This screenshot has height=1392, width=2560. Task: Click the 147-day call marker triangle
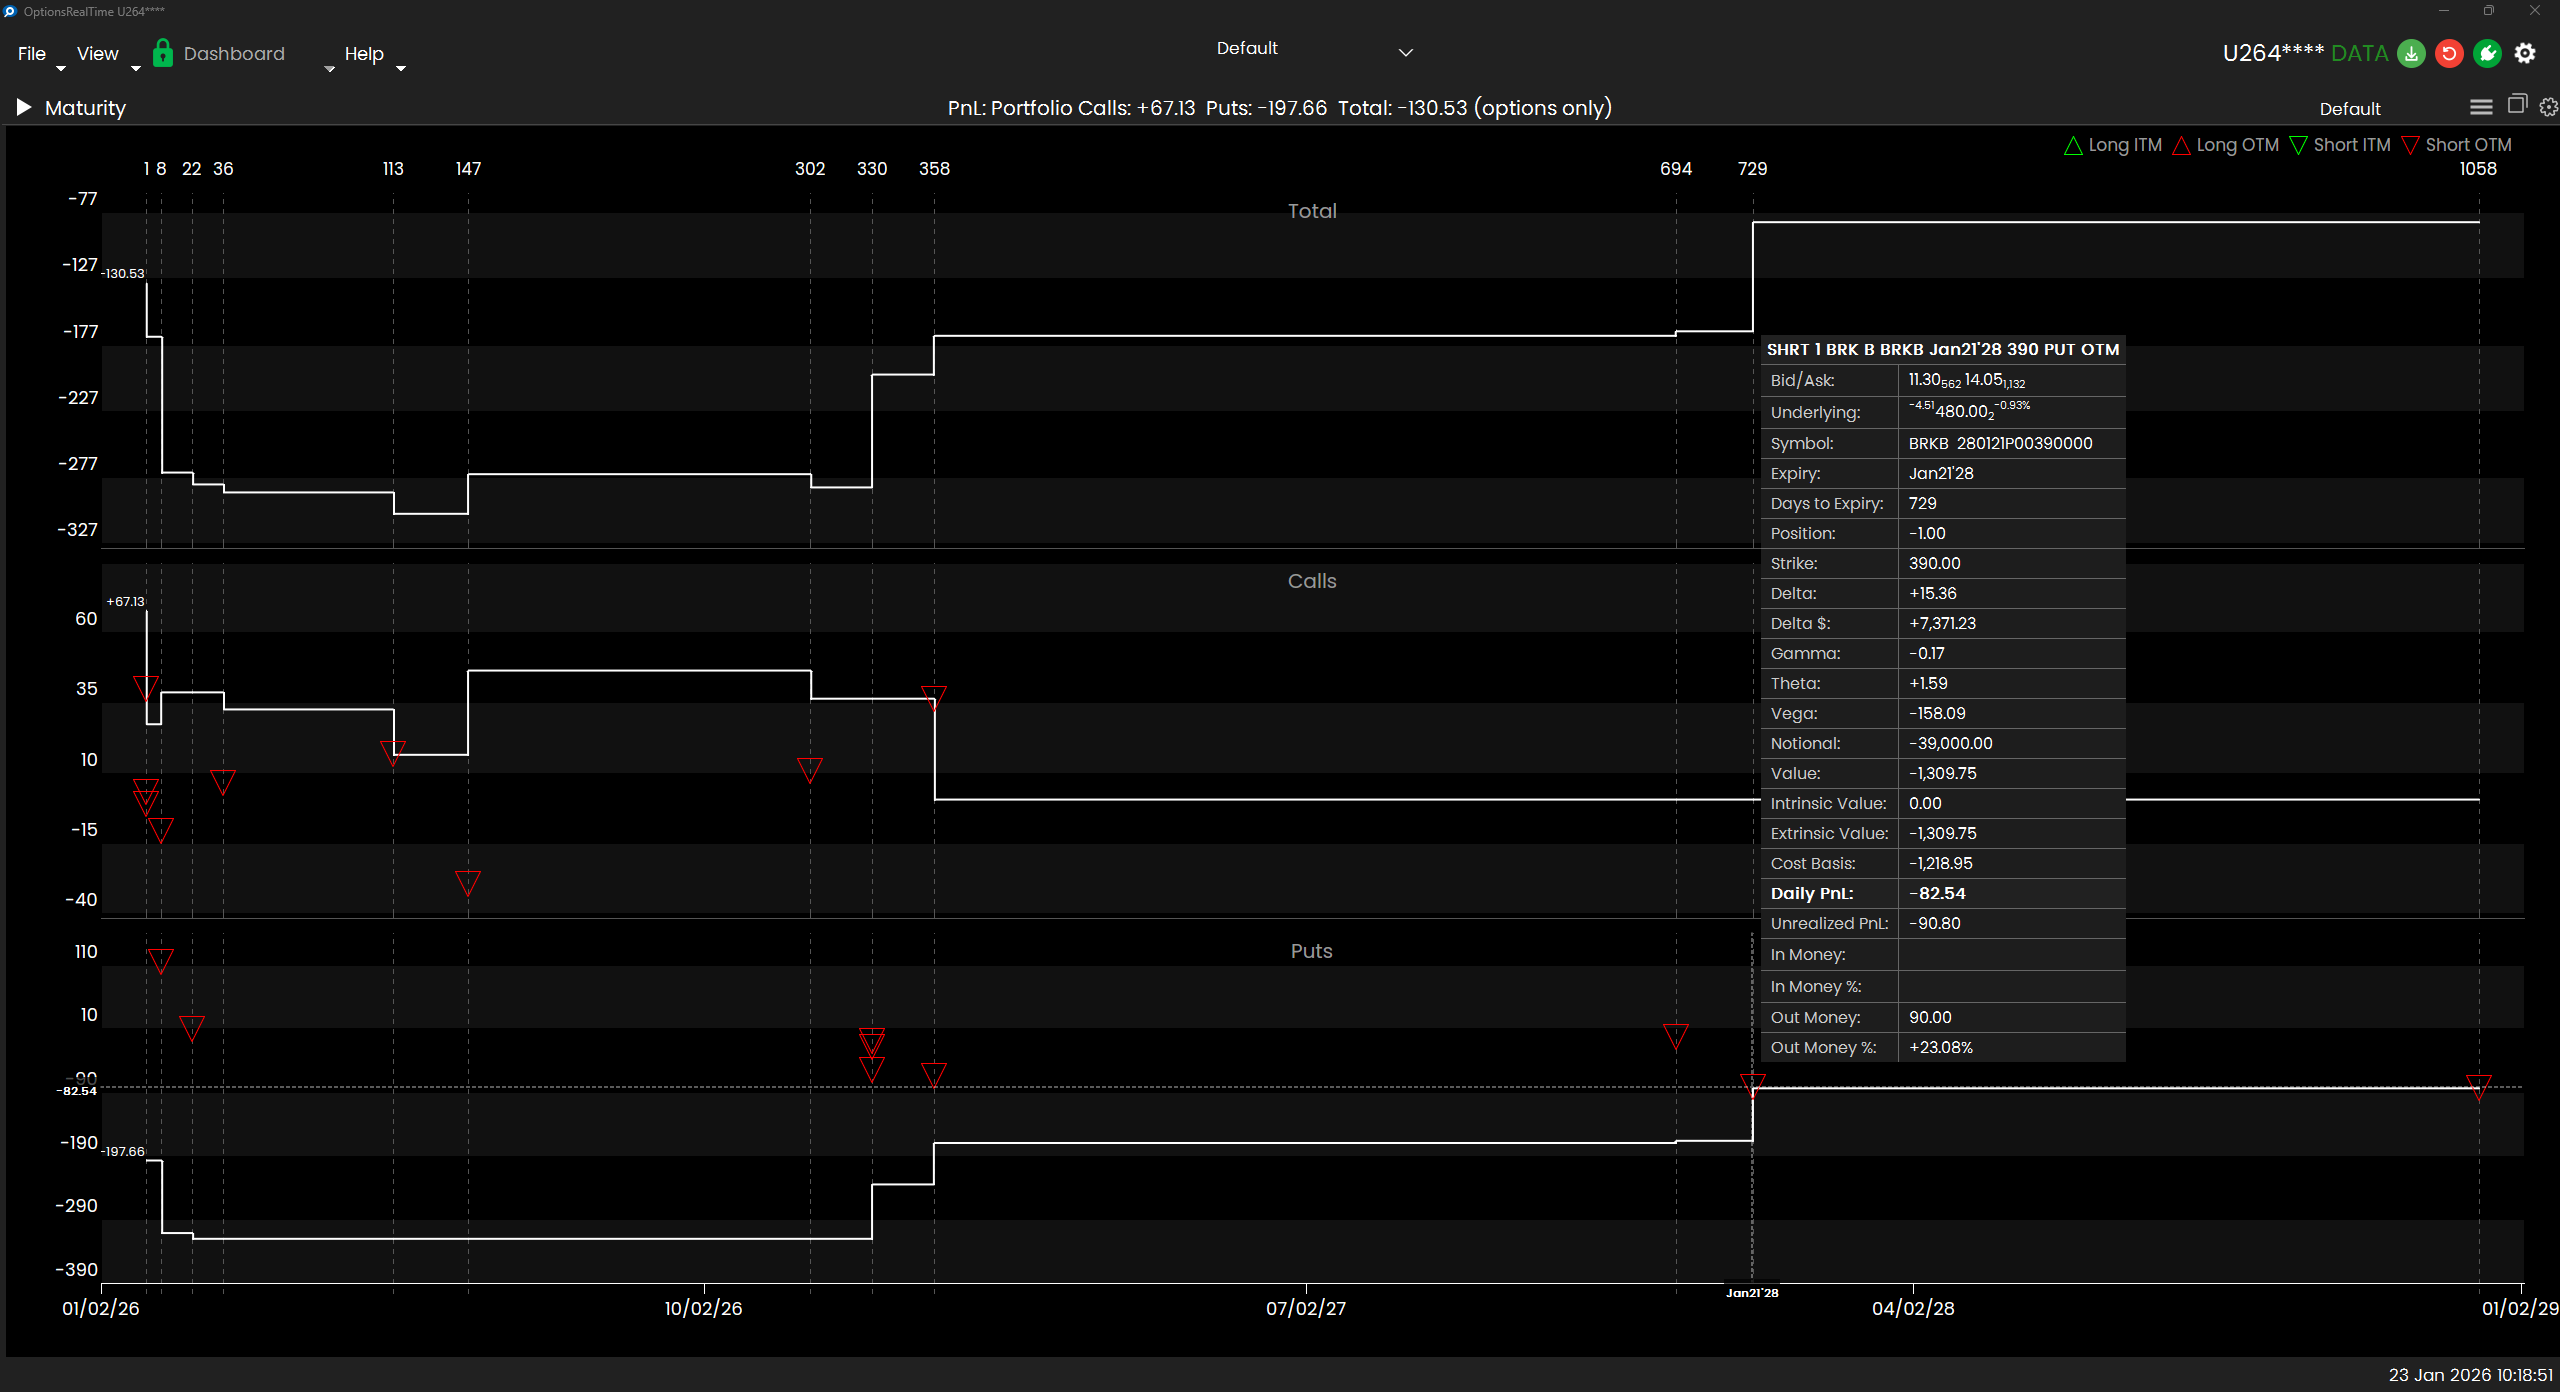[468, 882]
